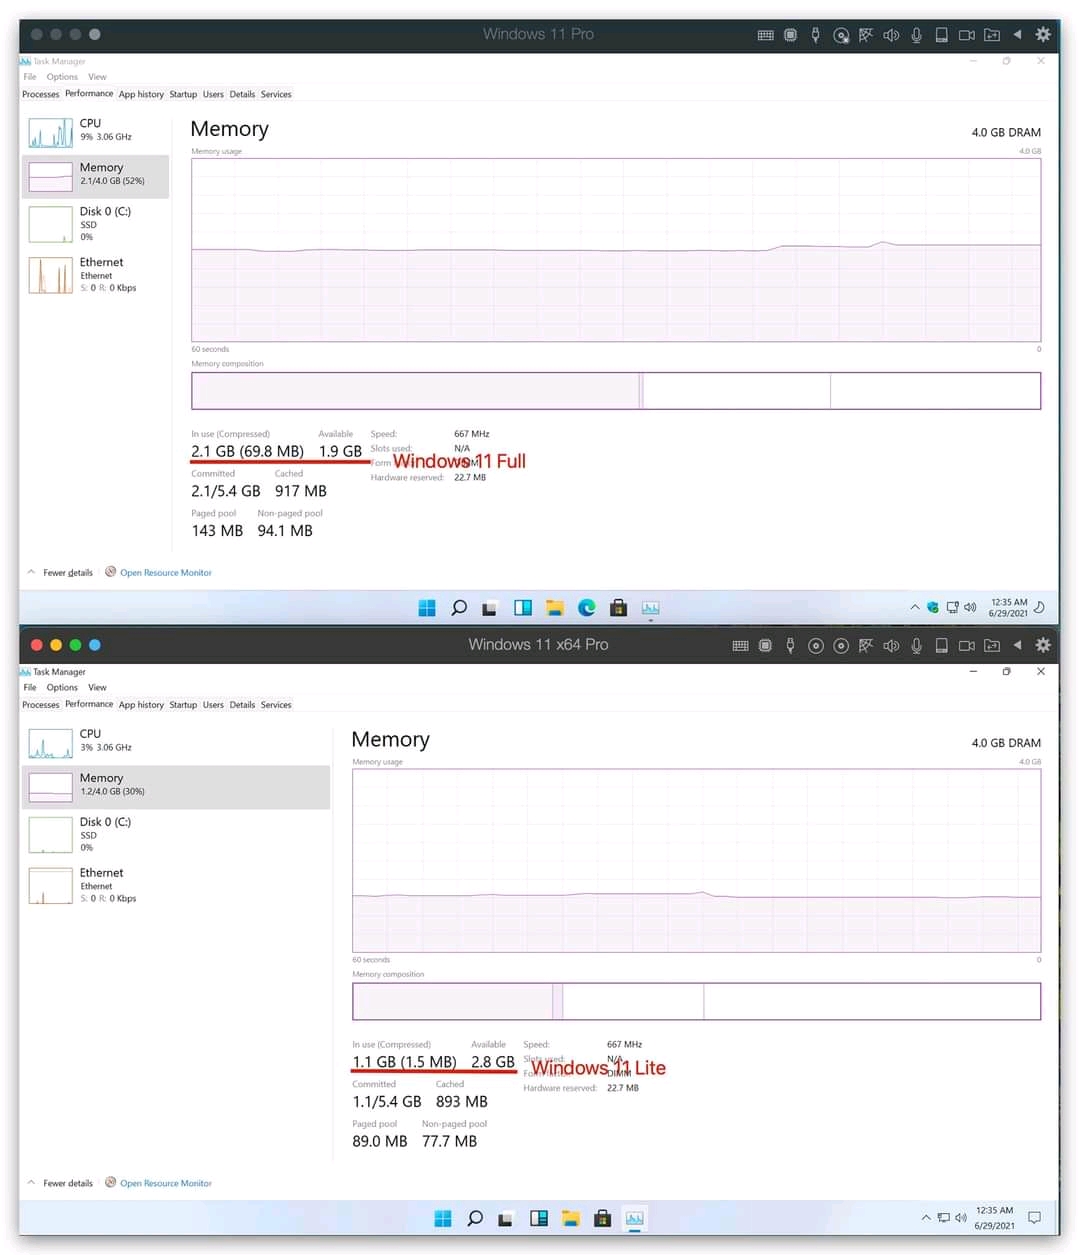This screenshot has height=1255, width=1080.
Task: Click Windows Security tray icon in Windows 11 Pro
Action: point(932,607)
